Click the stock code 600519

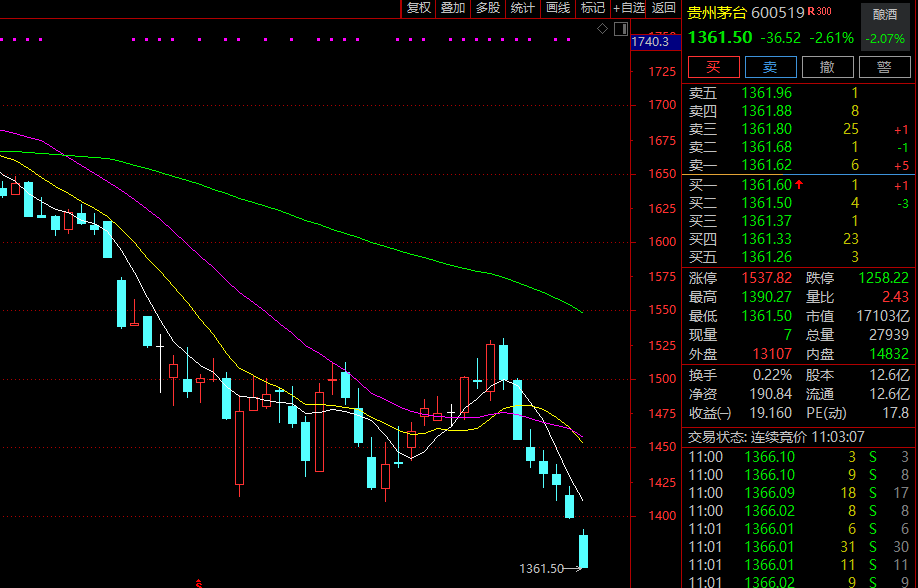pos(777,12)
